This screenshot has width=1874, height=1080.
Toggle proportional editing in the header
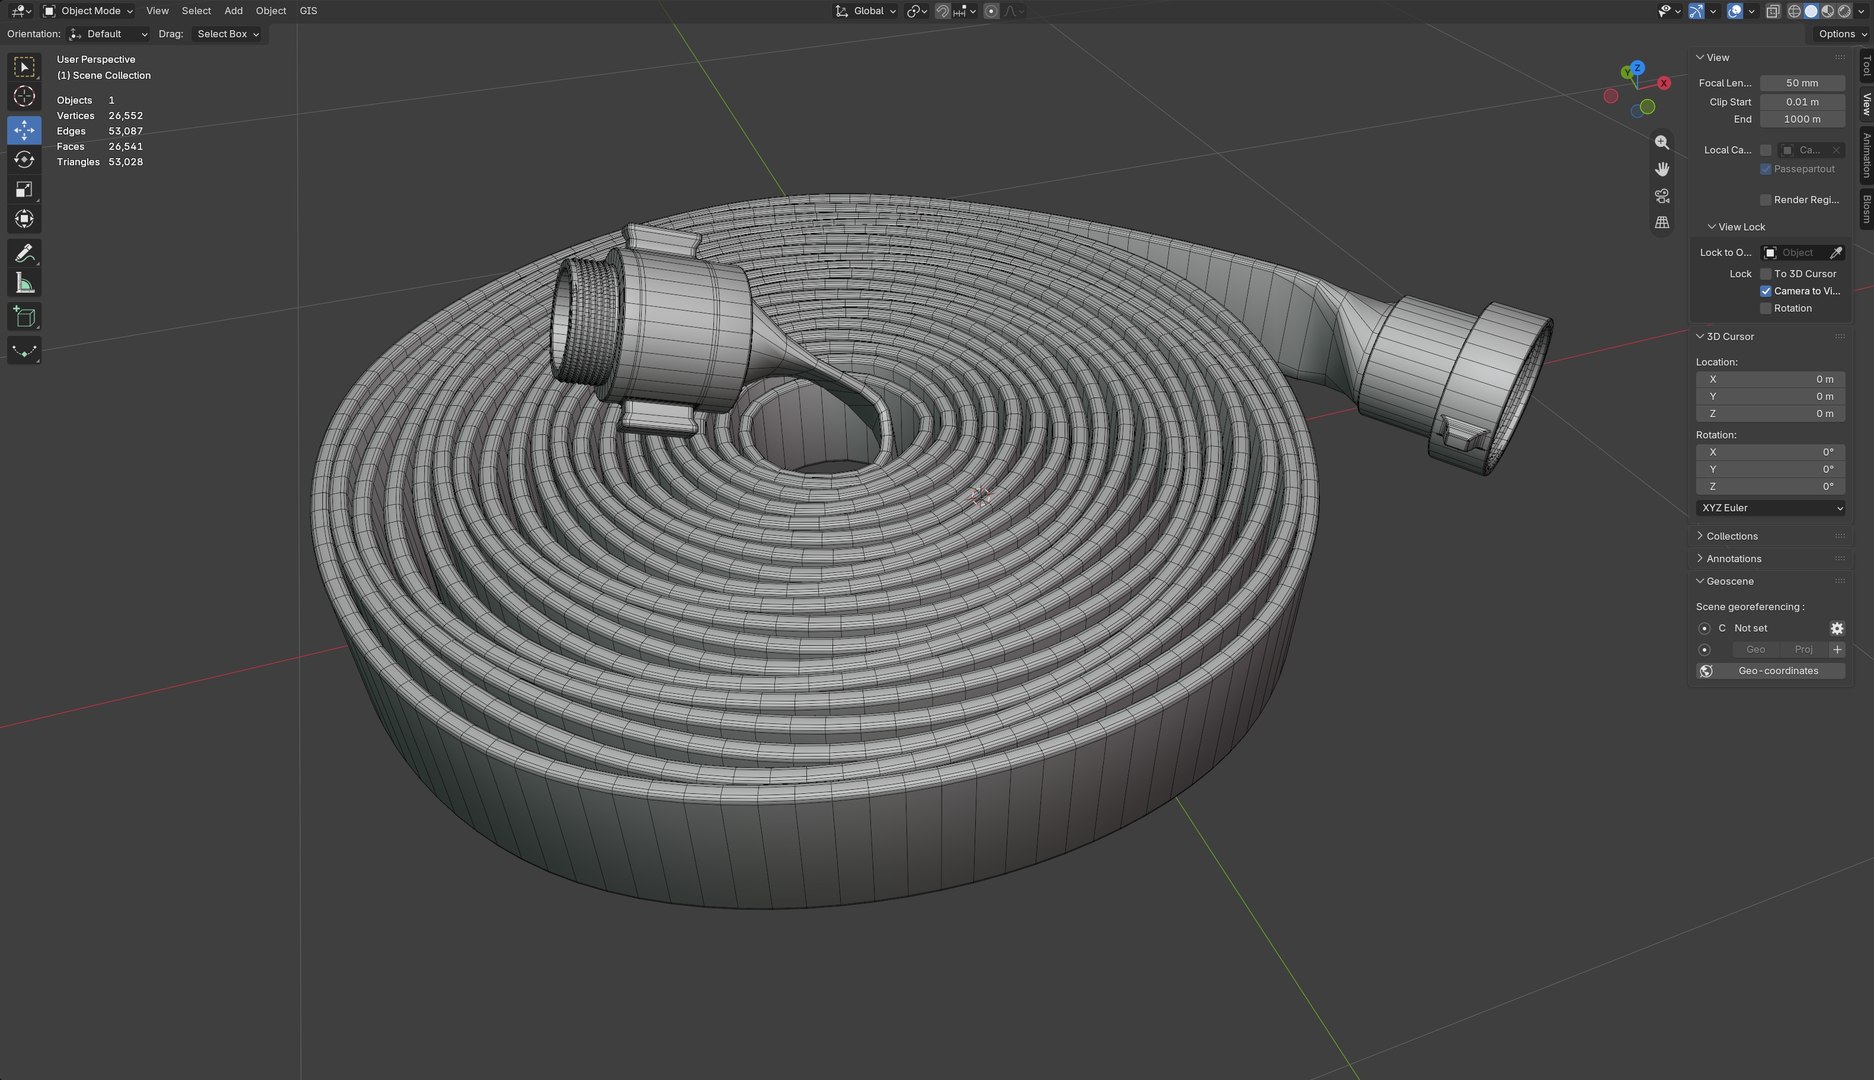[991, 11]
